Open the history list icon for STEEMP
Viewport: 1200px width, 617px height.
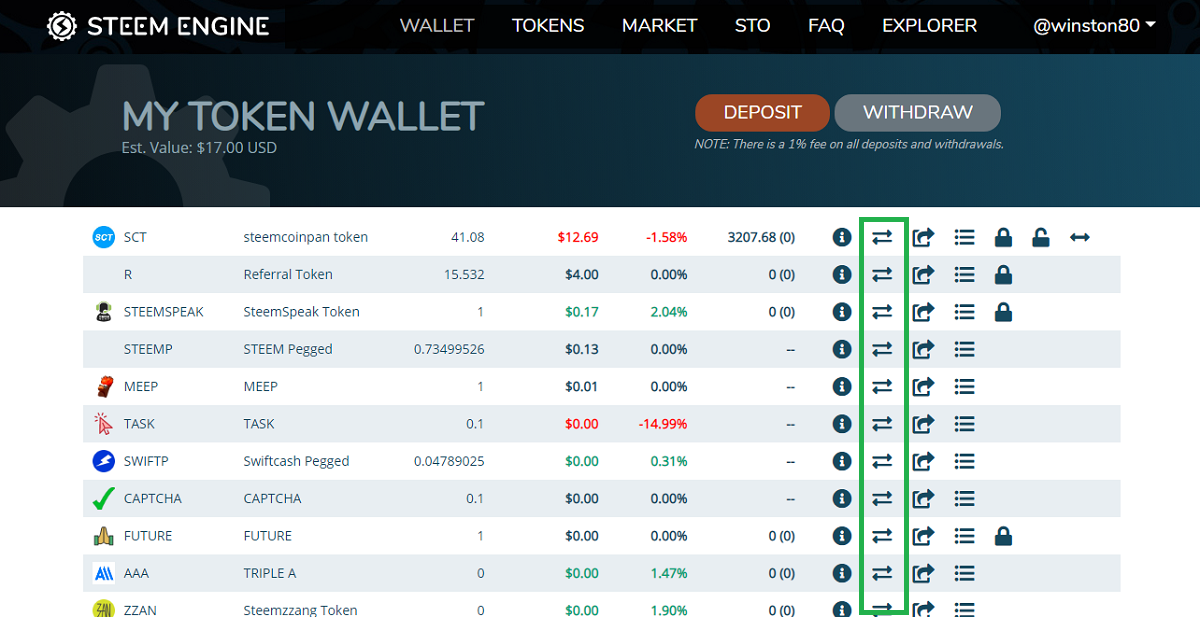click(964, 349)
